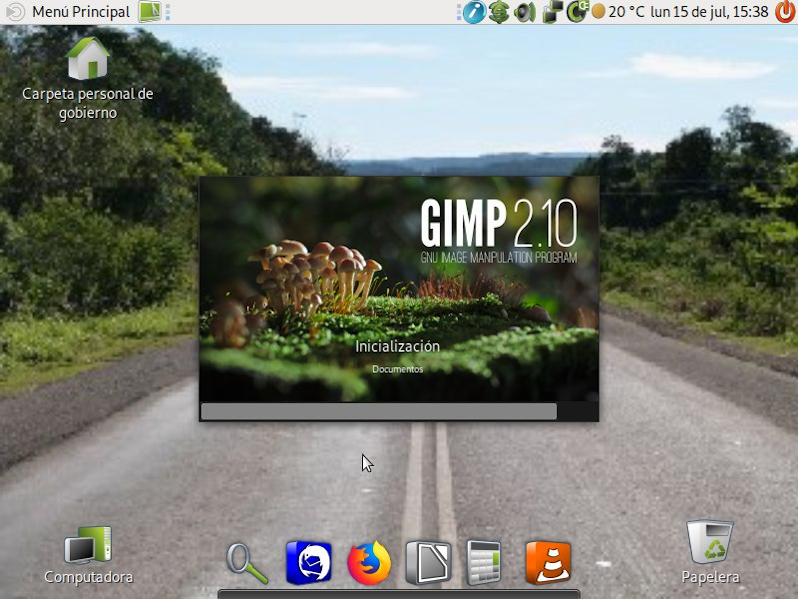798x599 pixels.
Task: Launch VLC media player from the dock
Action: 548,562
